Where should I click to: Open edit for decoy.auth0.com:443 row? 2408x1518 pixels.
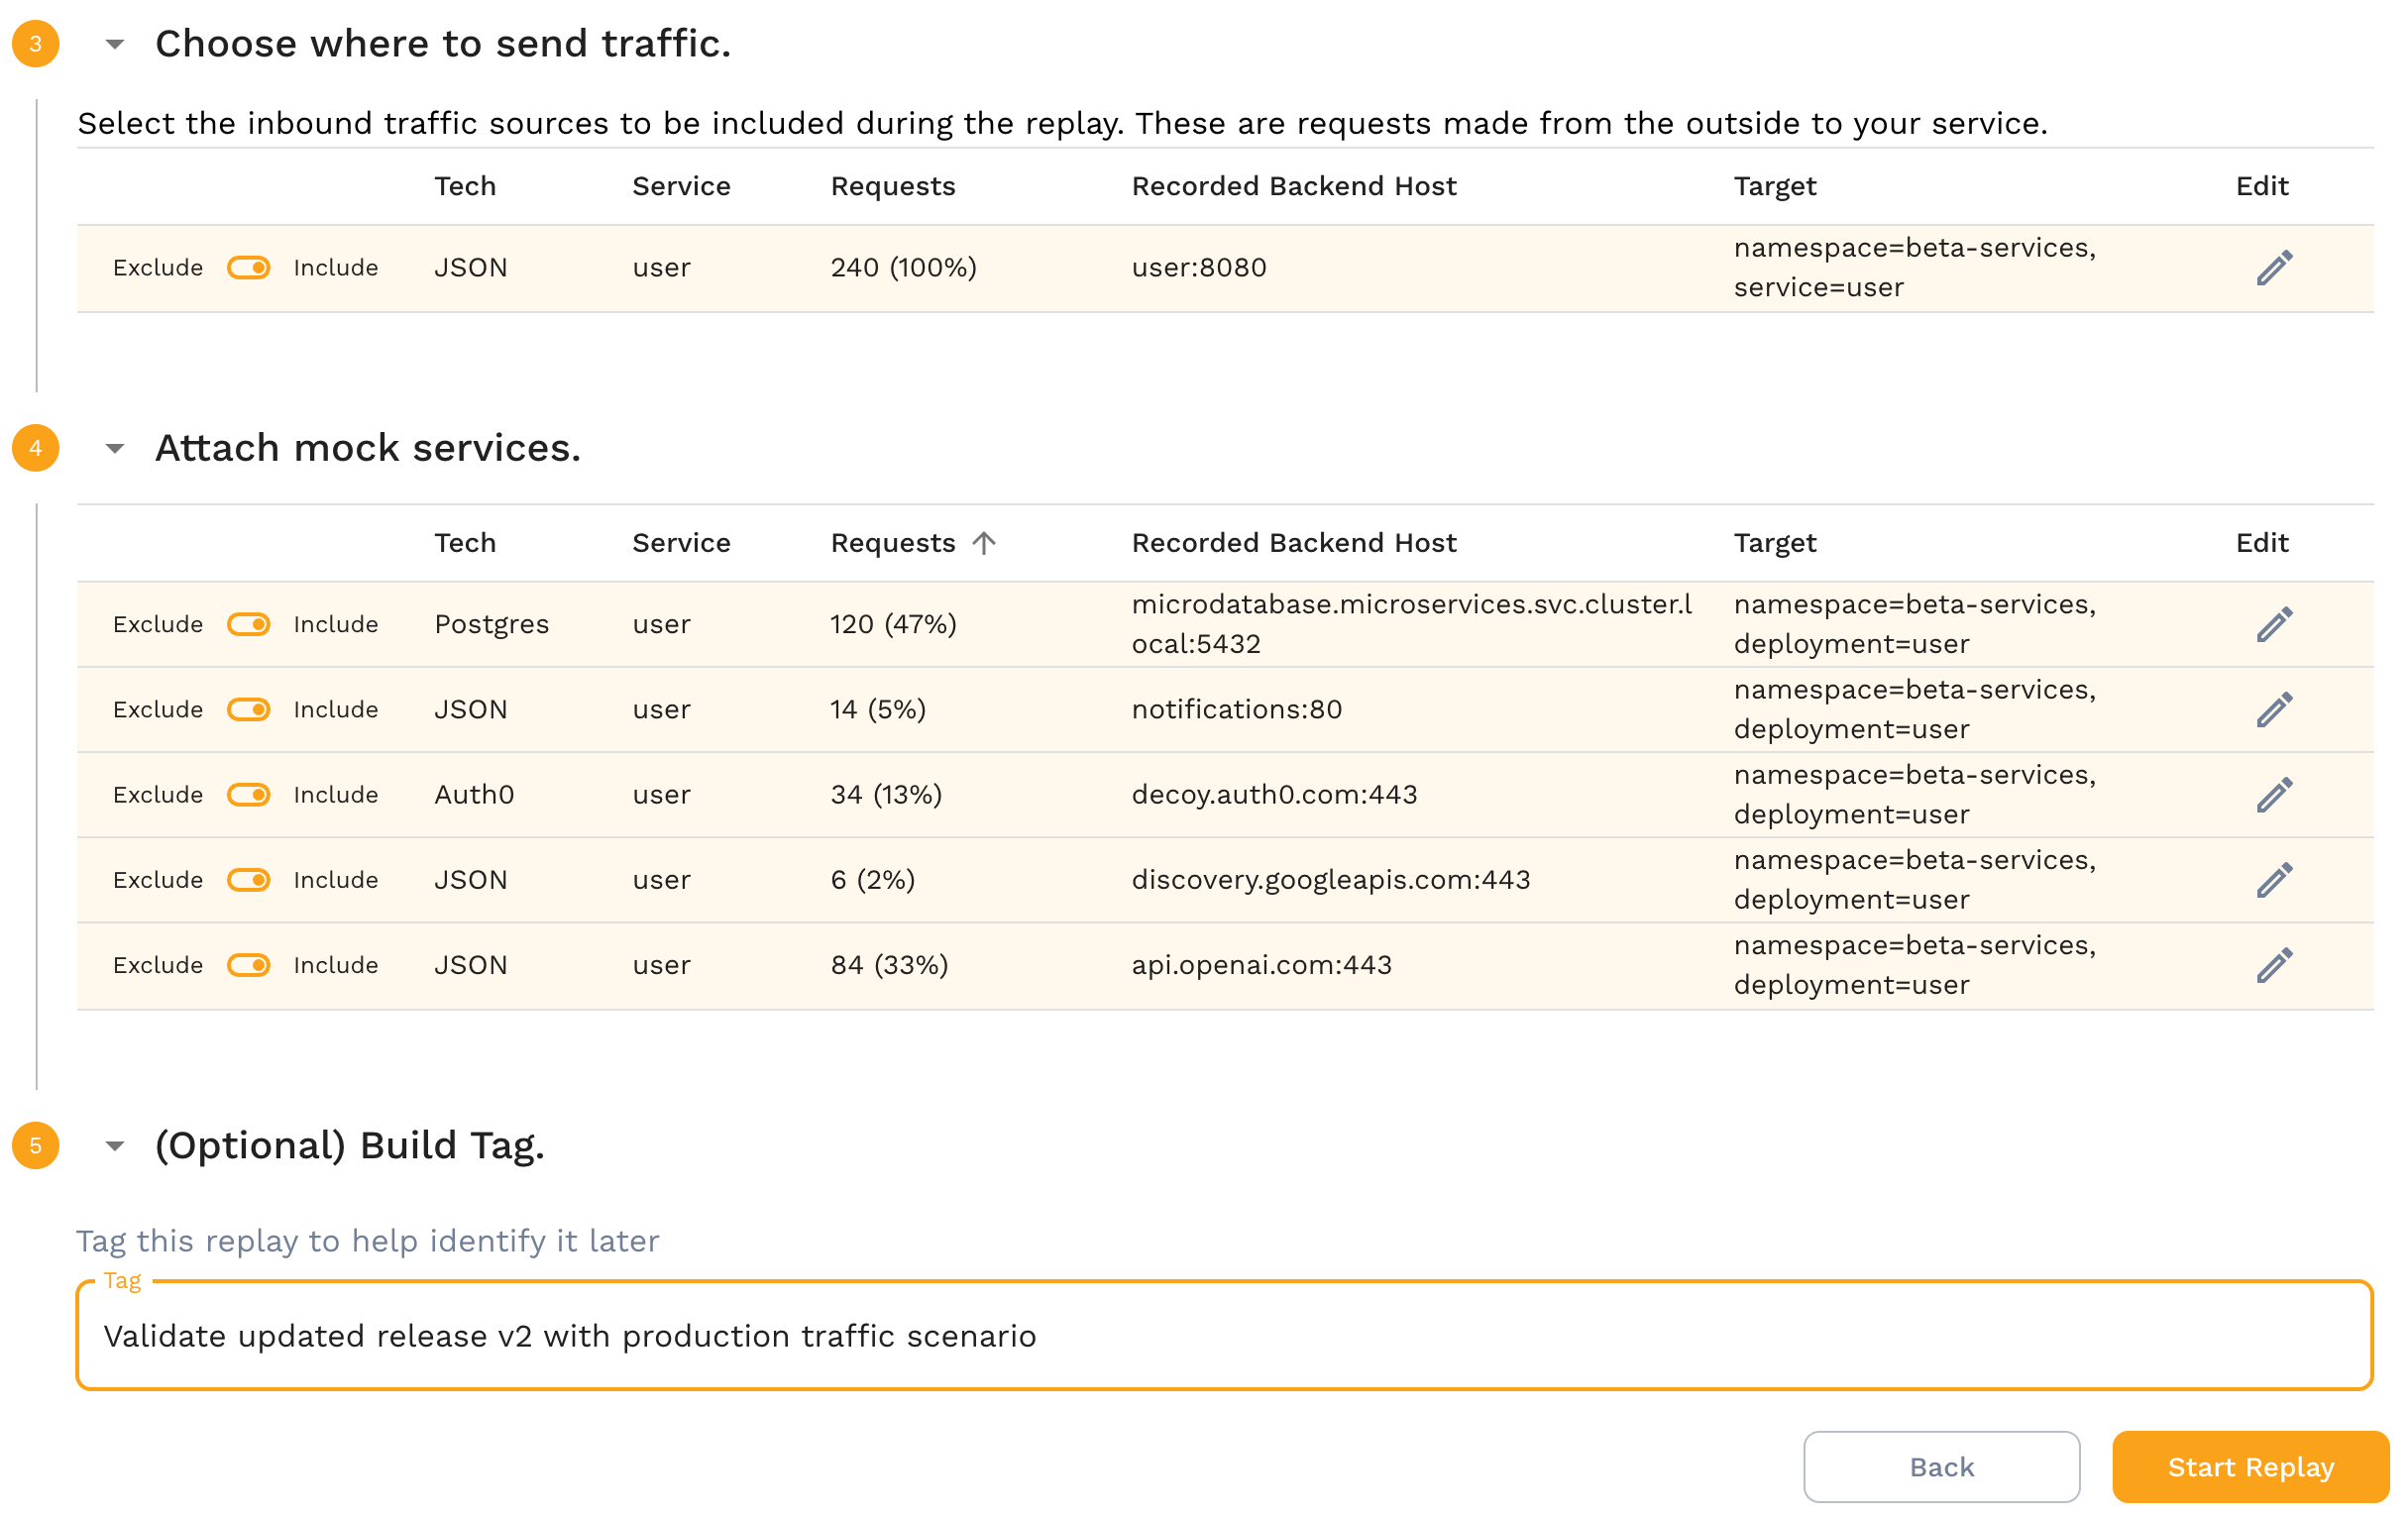click(x=2273, y=795)
